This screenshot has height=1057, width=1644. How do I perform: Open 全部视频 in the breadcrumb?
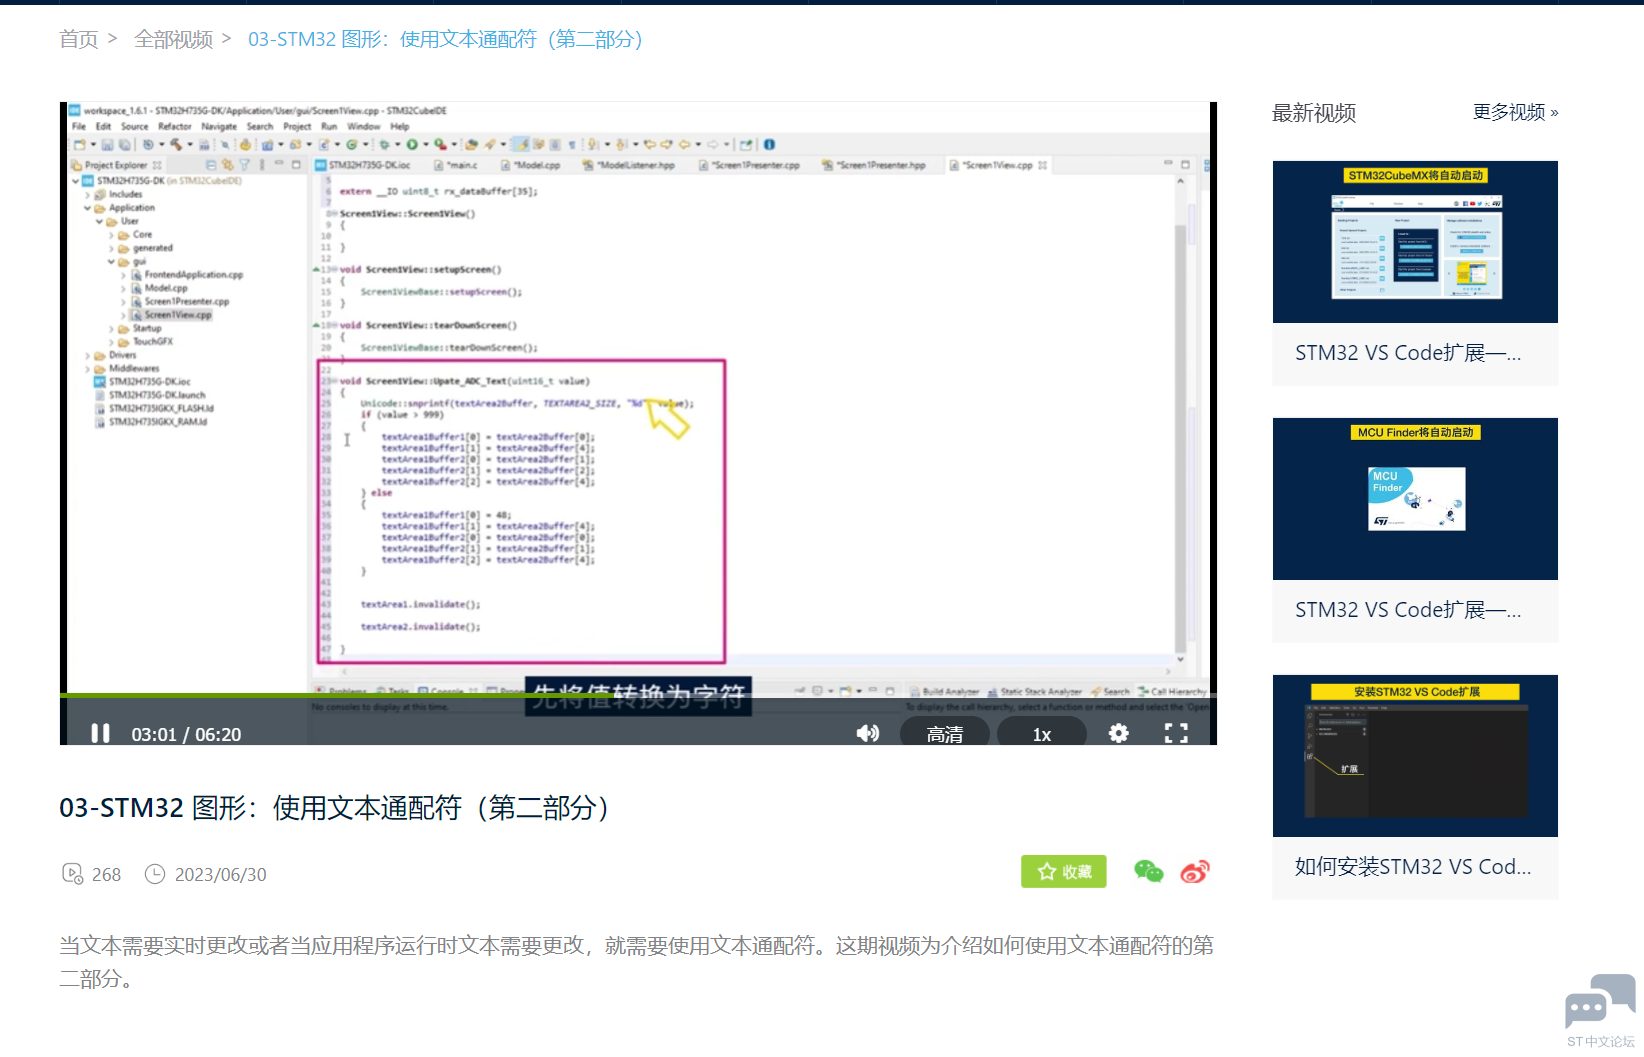[173, 39]
